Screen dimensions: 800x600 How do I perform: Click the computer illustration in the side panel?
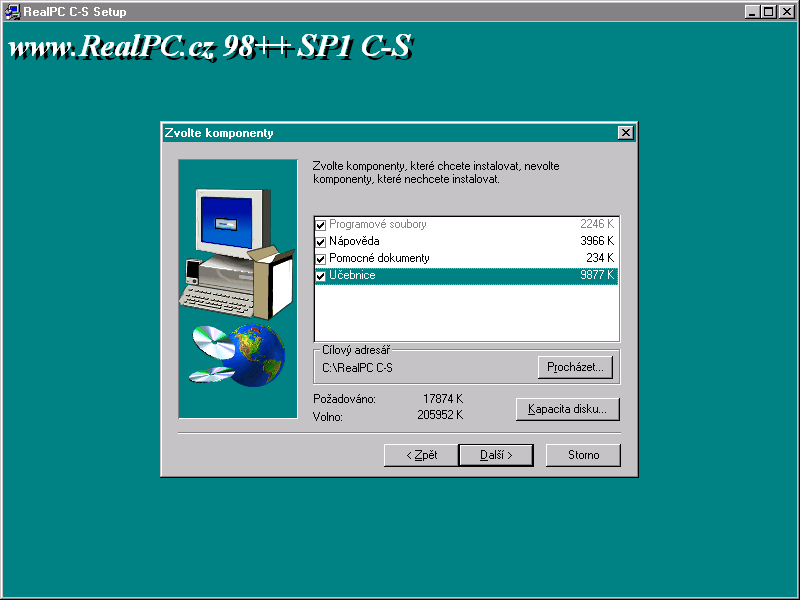230,250
